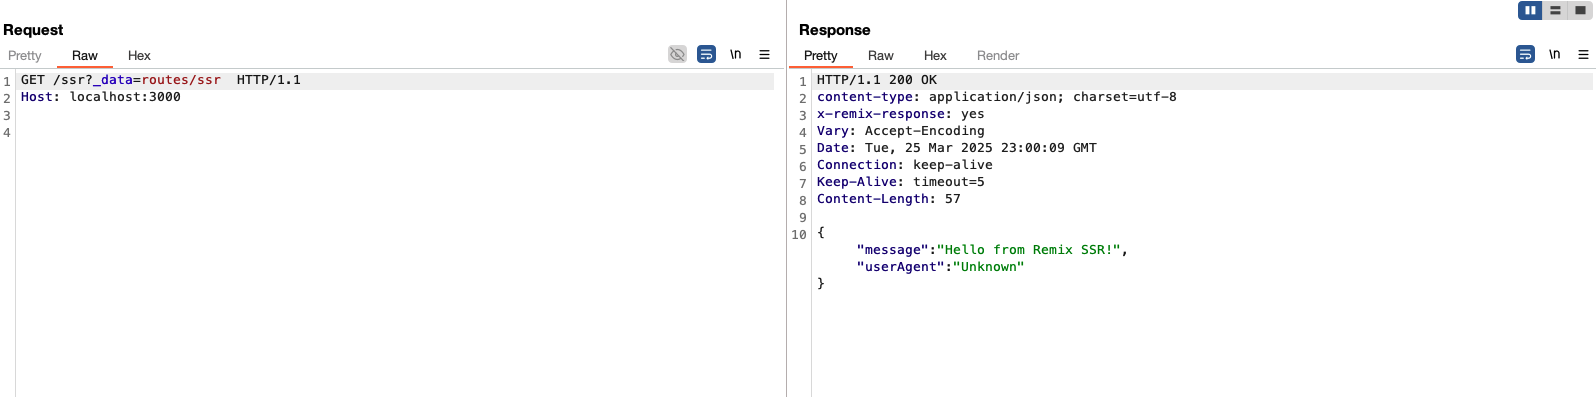Select combined tabbed layout icon
This screenshot has height=397, width=1596.
point(1580,10)
